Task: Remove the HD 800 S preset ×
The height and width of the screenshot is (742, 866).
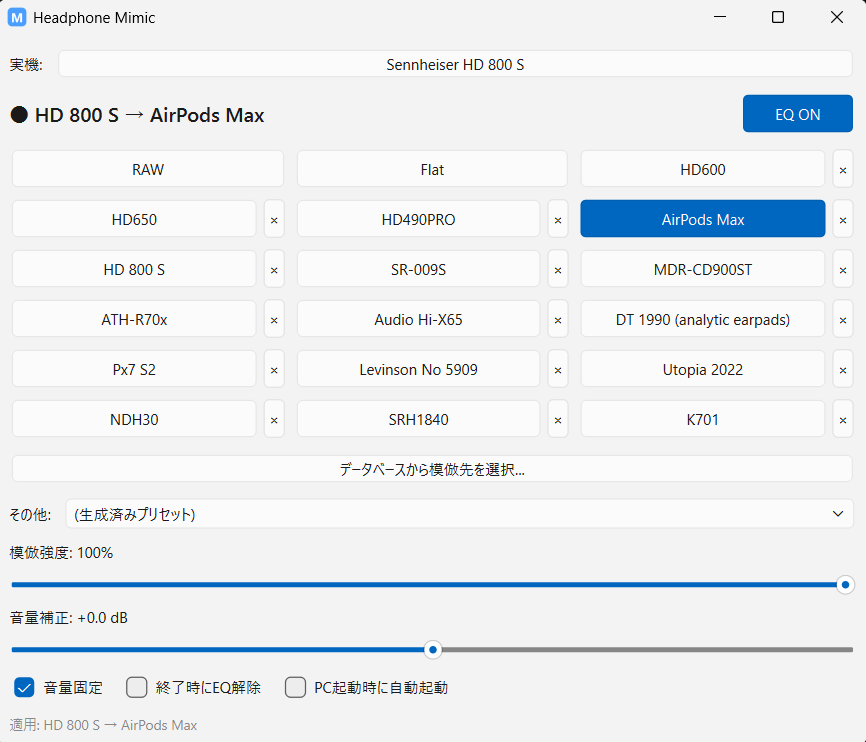Action: (x=274, y=269)
